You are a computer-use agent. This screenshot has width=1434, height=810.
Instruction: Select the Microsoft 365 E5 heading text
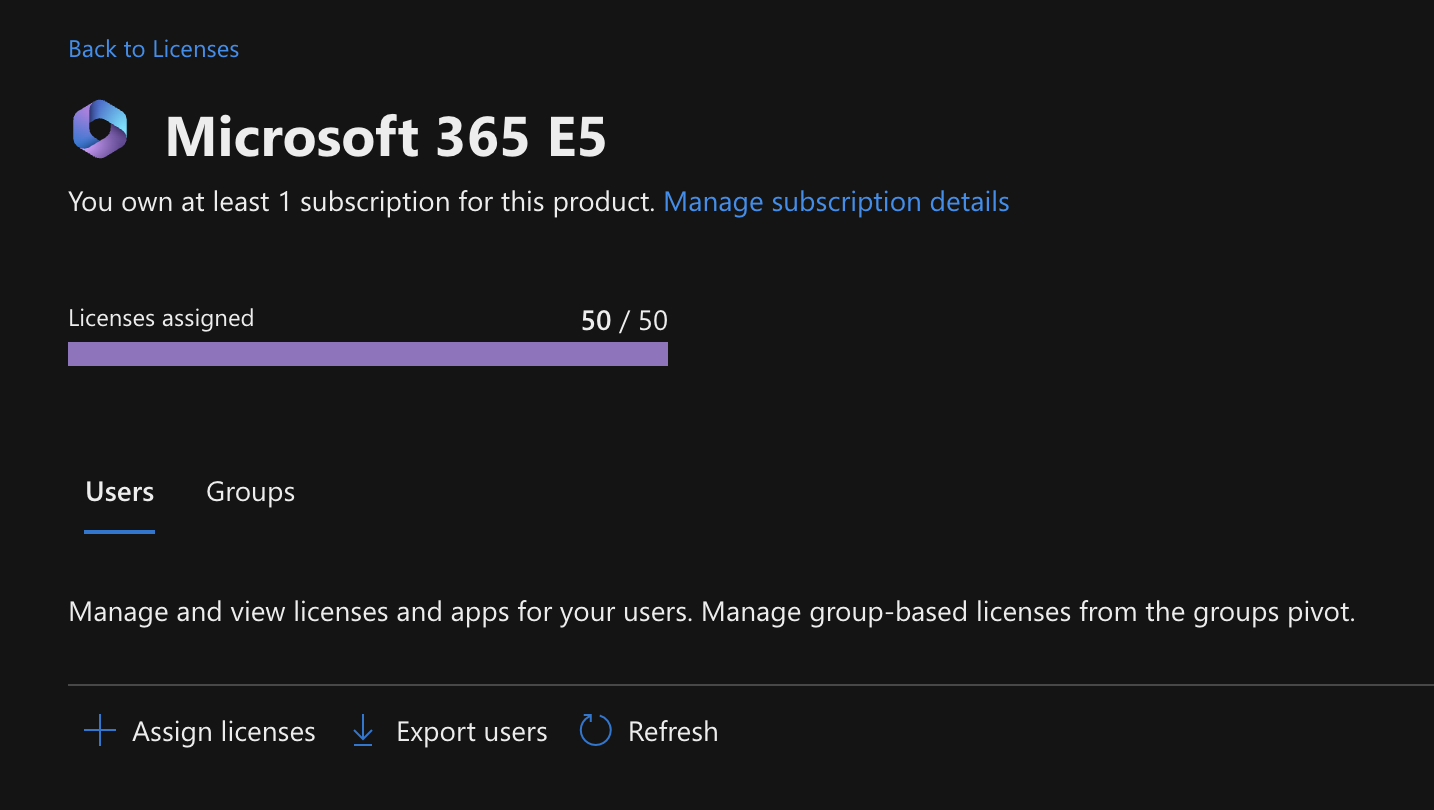(386, 136)
